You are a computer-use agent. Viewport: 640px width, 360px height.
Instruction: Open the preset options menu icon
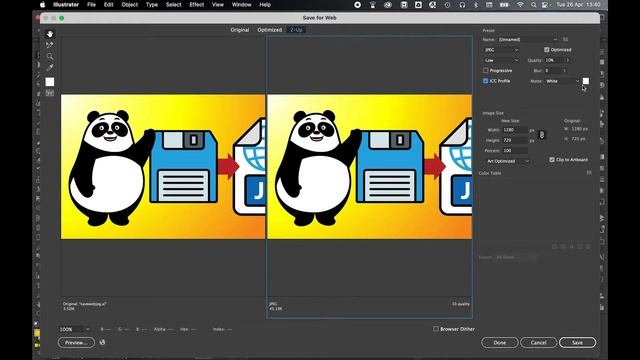565,40
